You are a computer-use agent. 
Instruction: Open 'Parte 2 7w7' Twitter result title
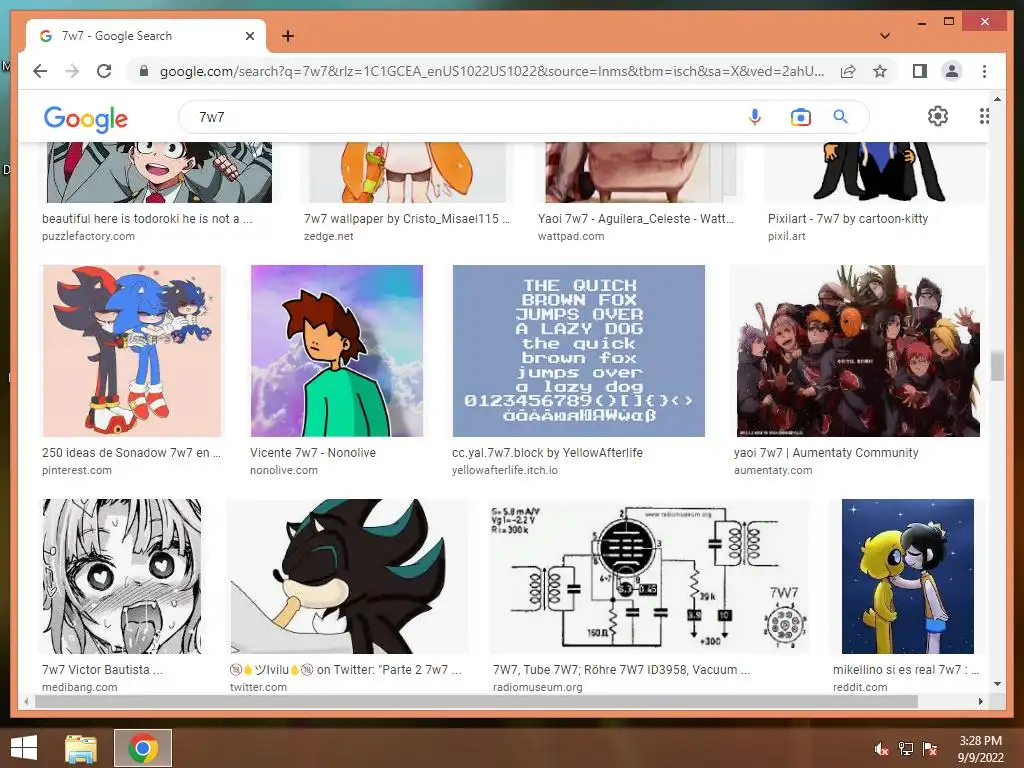(345, 669)
